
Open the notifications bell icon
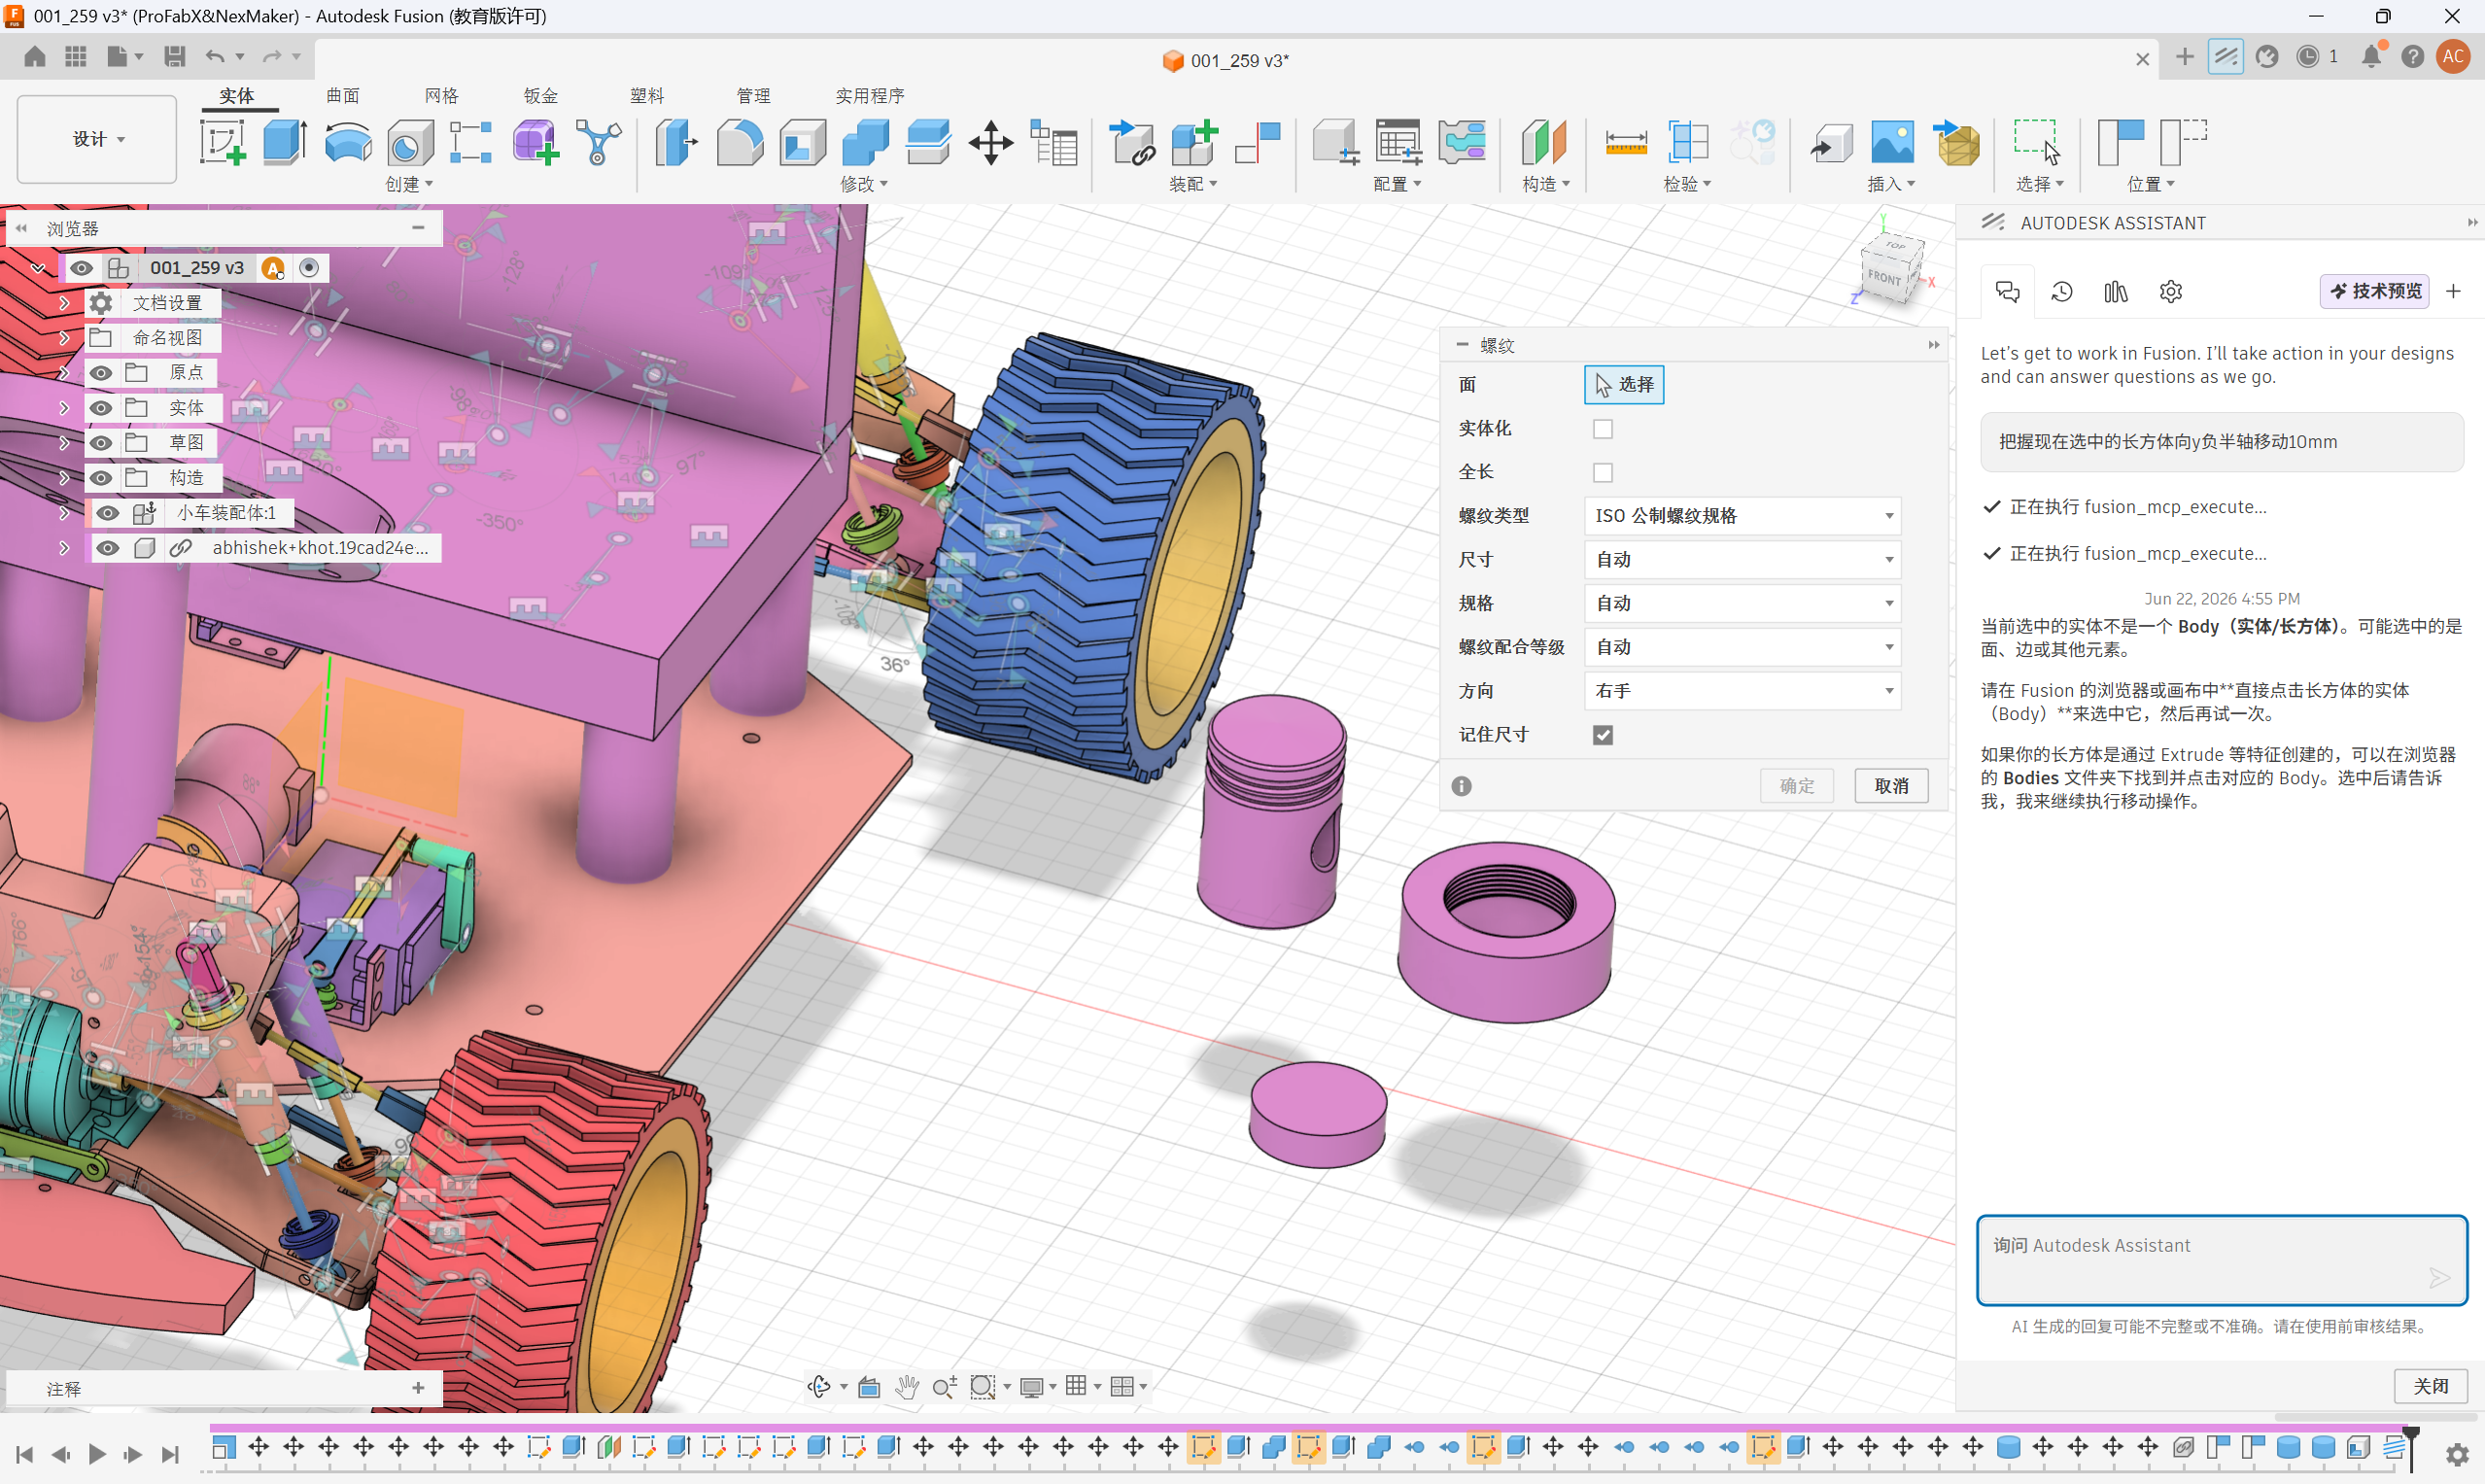(x=2372, y=56)
